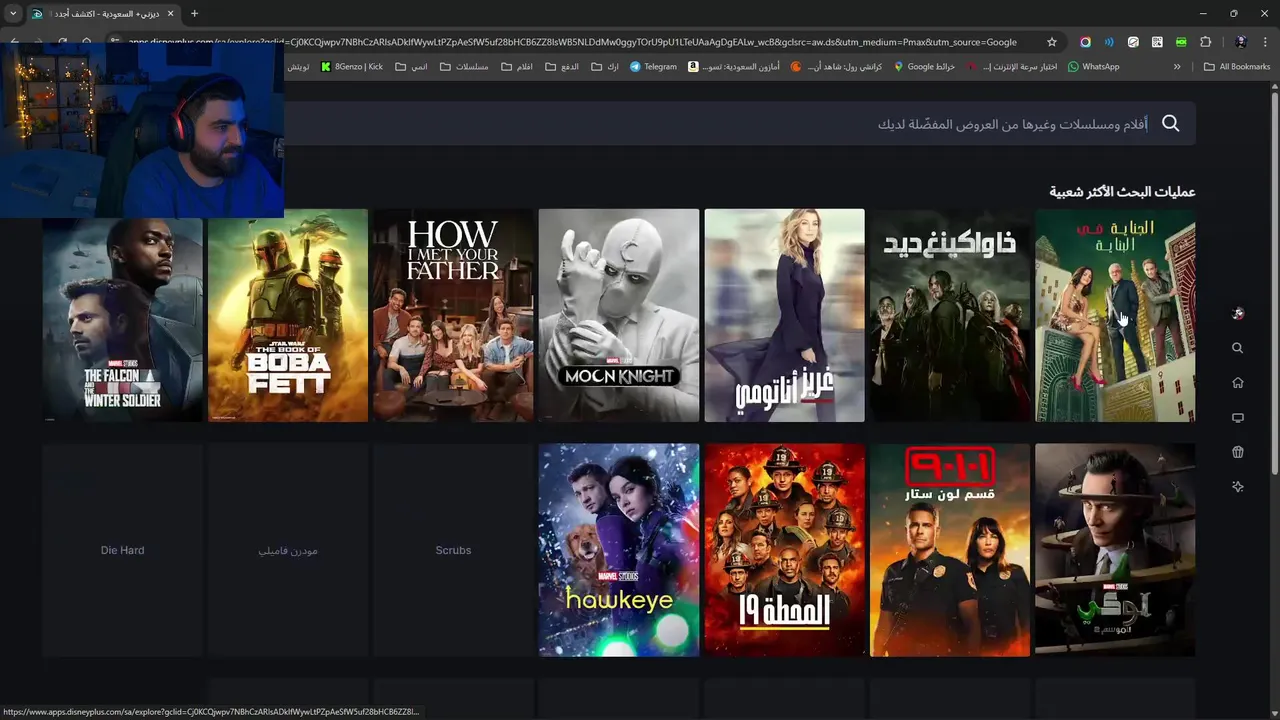Click the QR-style extension icon
The height and width of the screenshot is (720, 1280).
coord(1157,42)
